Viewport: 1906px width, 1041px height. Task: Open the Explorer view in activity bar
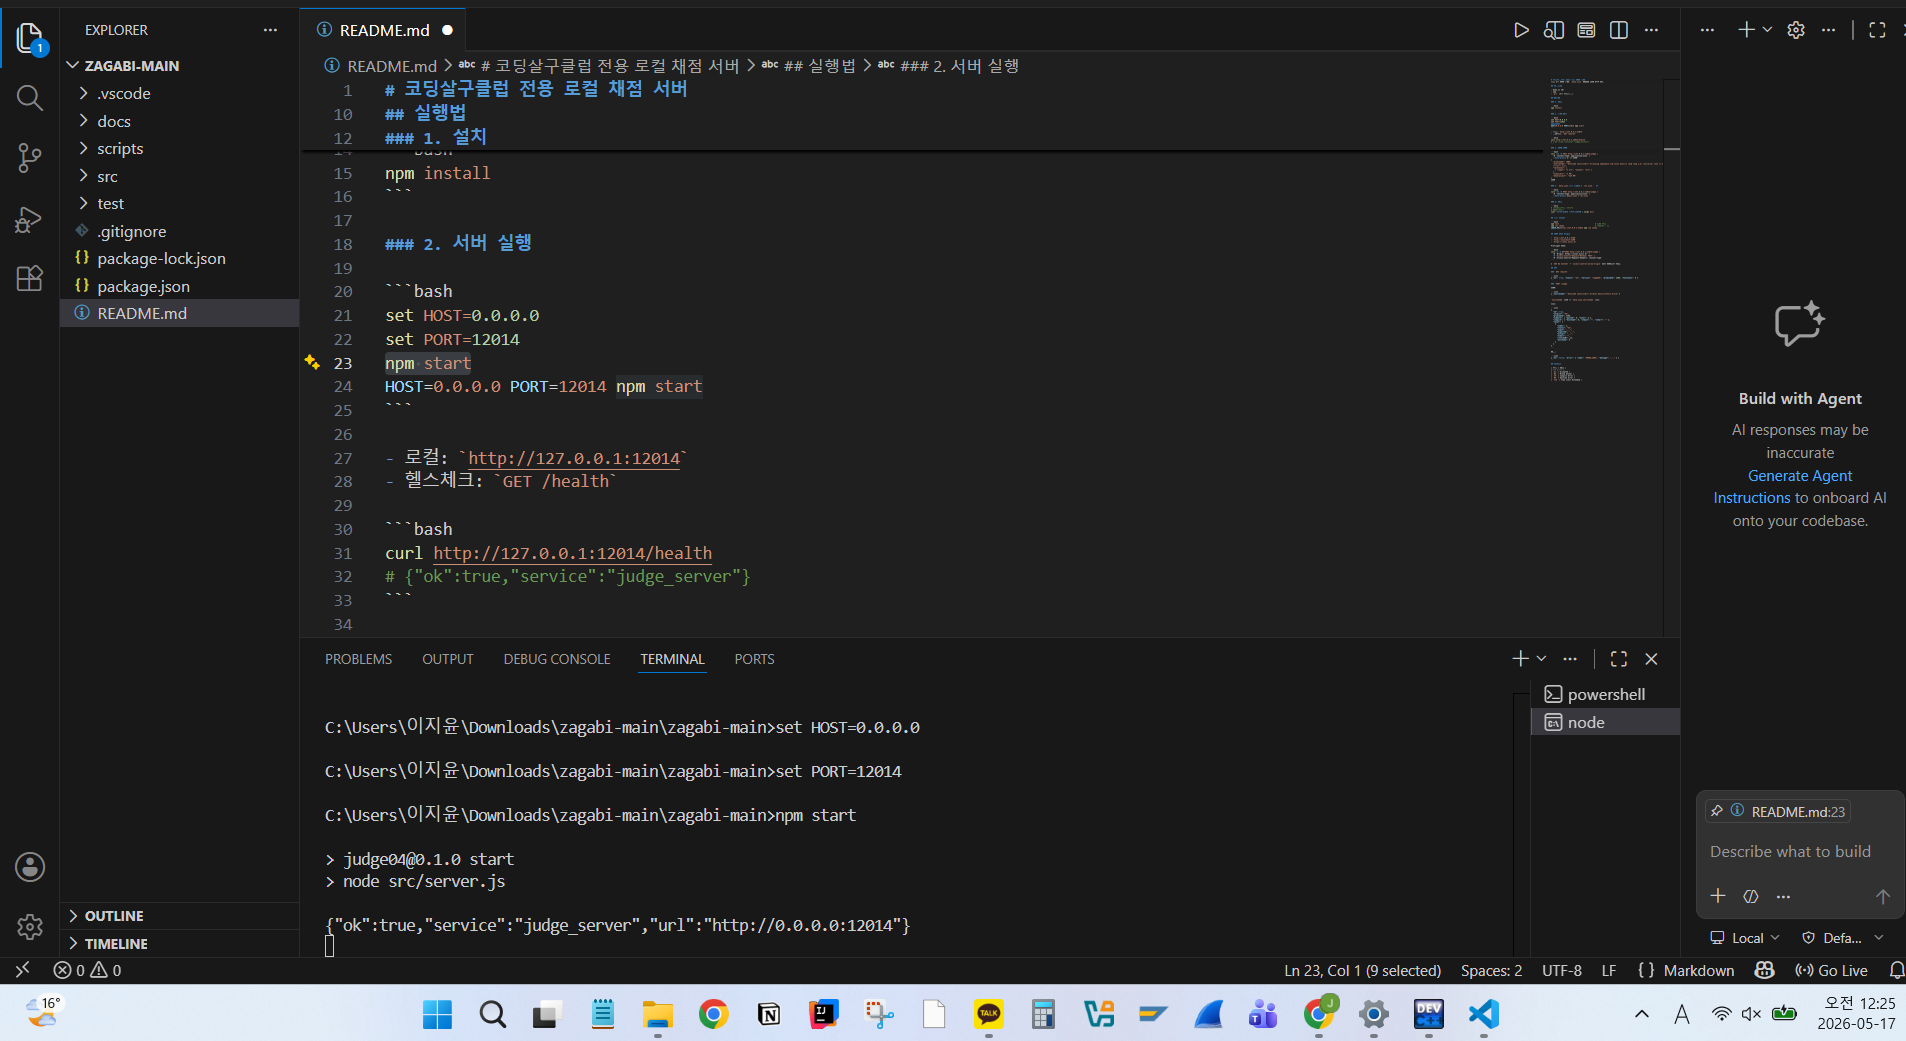click(x=30, y=40)
